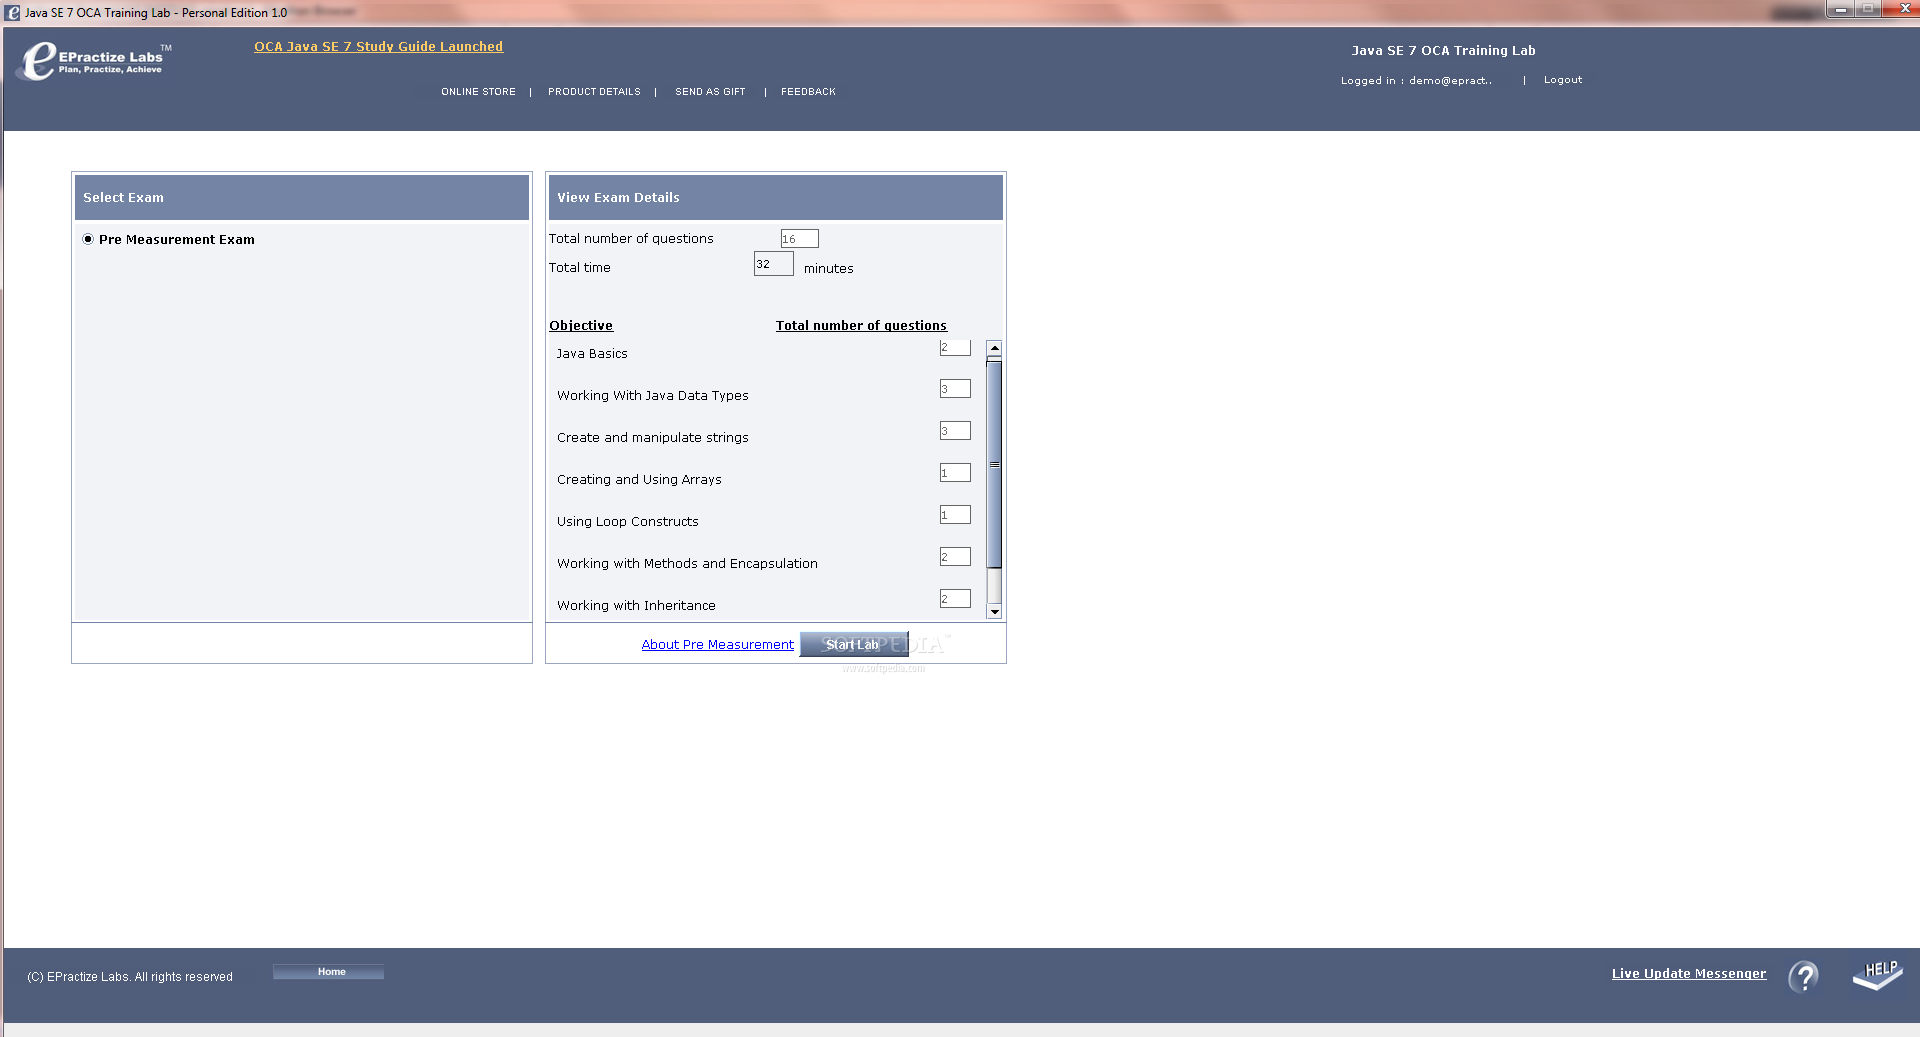Click the EPractize Labs logo
Viewport: 1920px width, 1037px height.
95,61
